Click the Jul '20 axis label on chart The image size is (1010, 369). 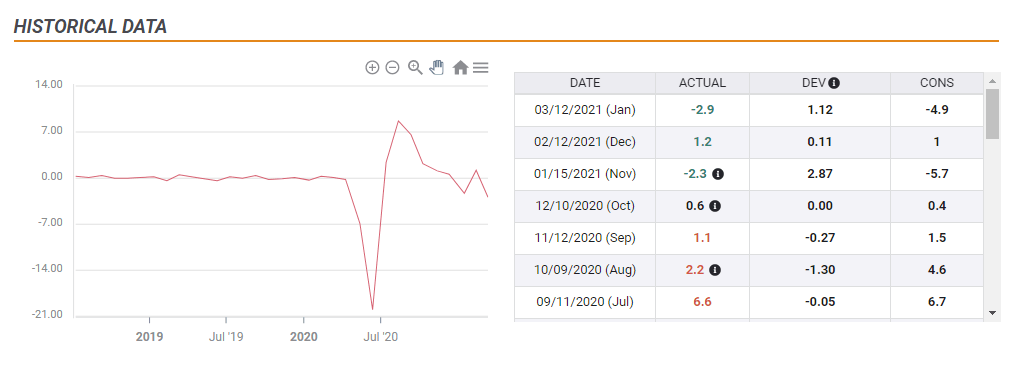pyautogui.click(x=381, y=337)
